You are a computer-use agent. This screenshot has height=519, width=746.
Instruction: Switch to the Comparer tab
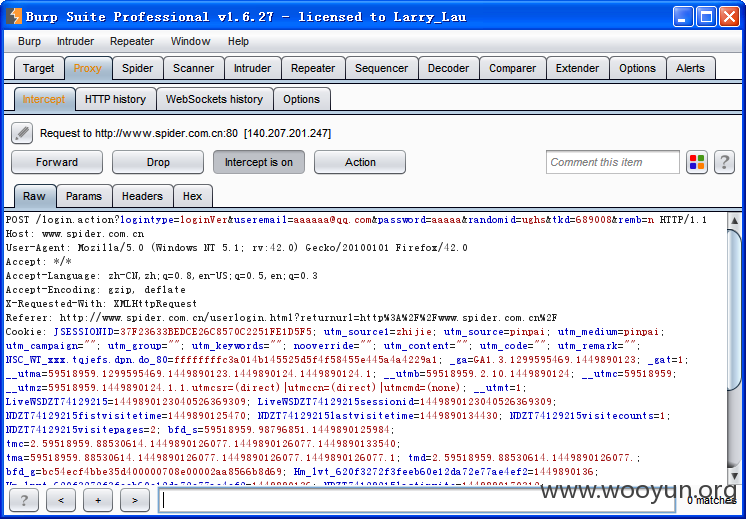coord(512,68)
